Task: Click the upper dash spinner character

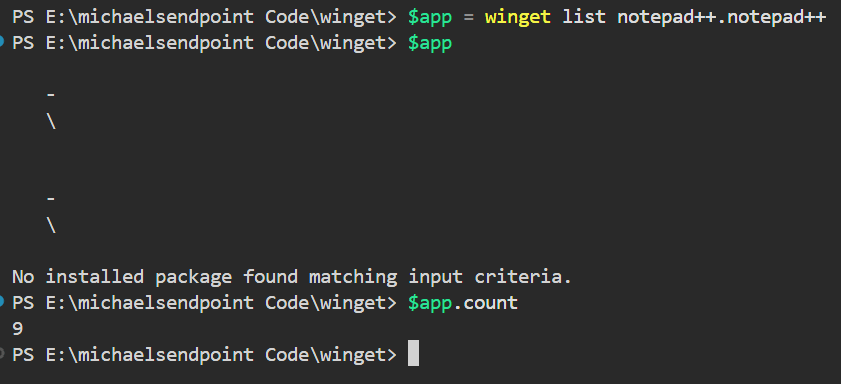Action: click(51, 95)
